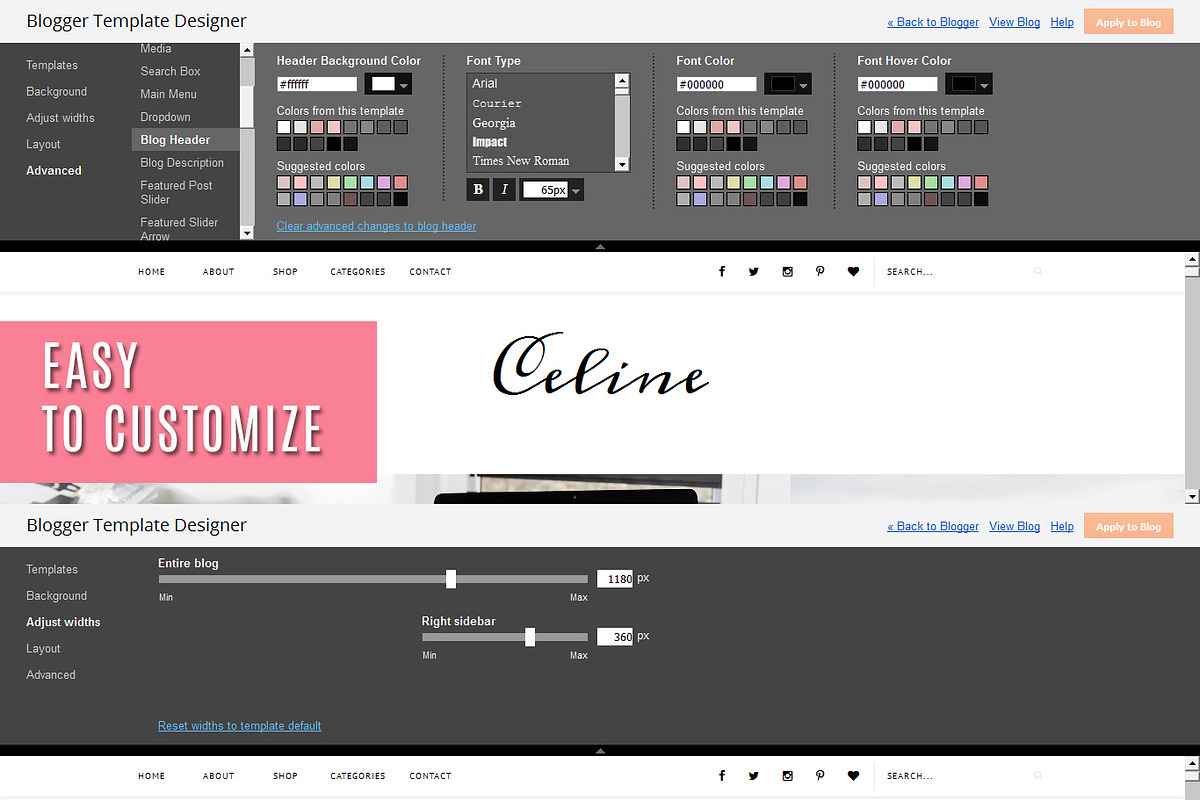Click the Facebook icon beside the Celine header preview

point(722,271)
